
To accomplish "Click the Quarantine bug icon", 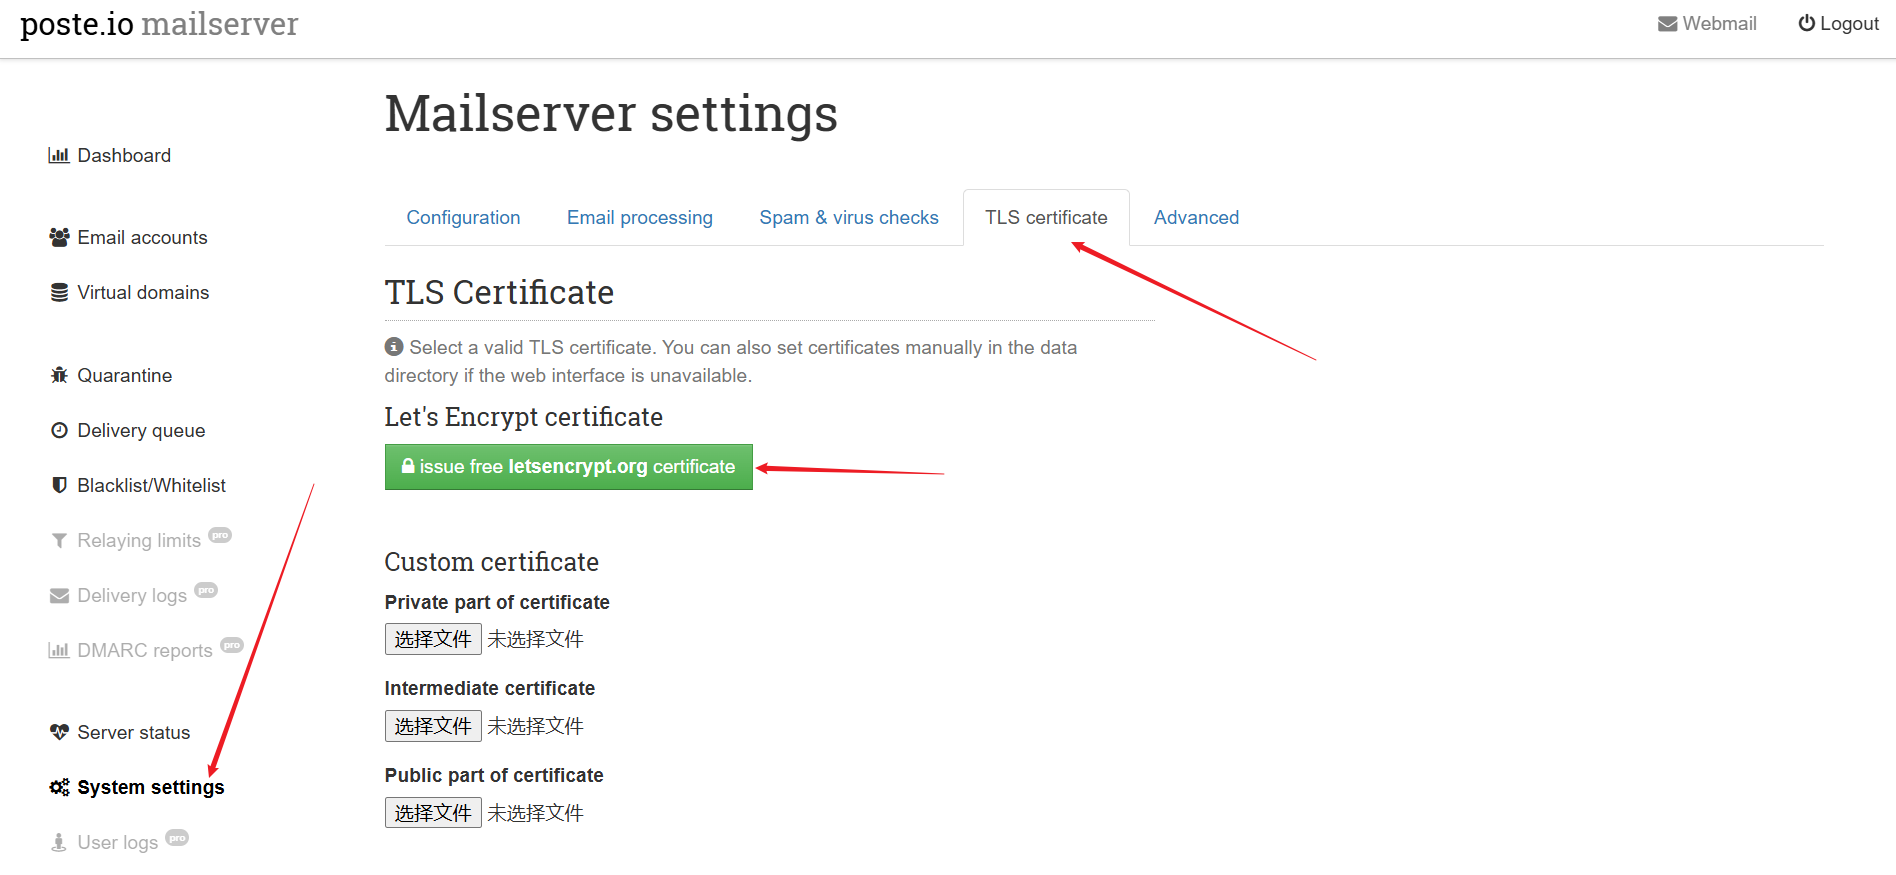I will pos(59,375).
